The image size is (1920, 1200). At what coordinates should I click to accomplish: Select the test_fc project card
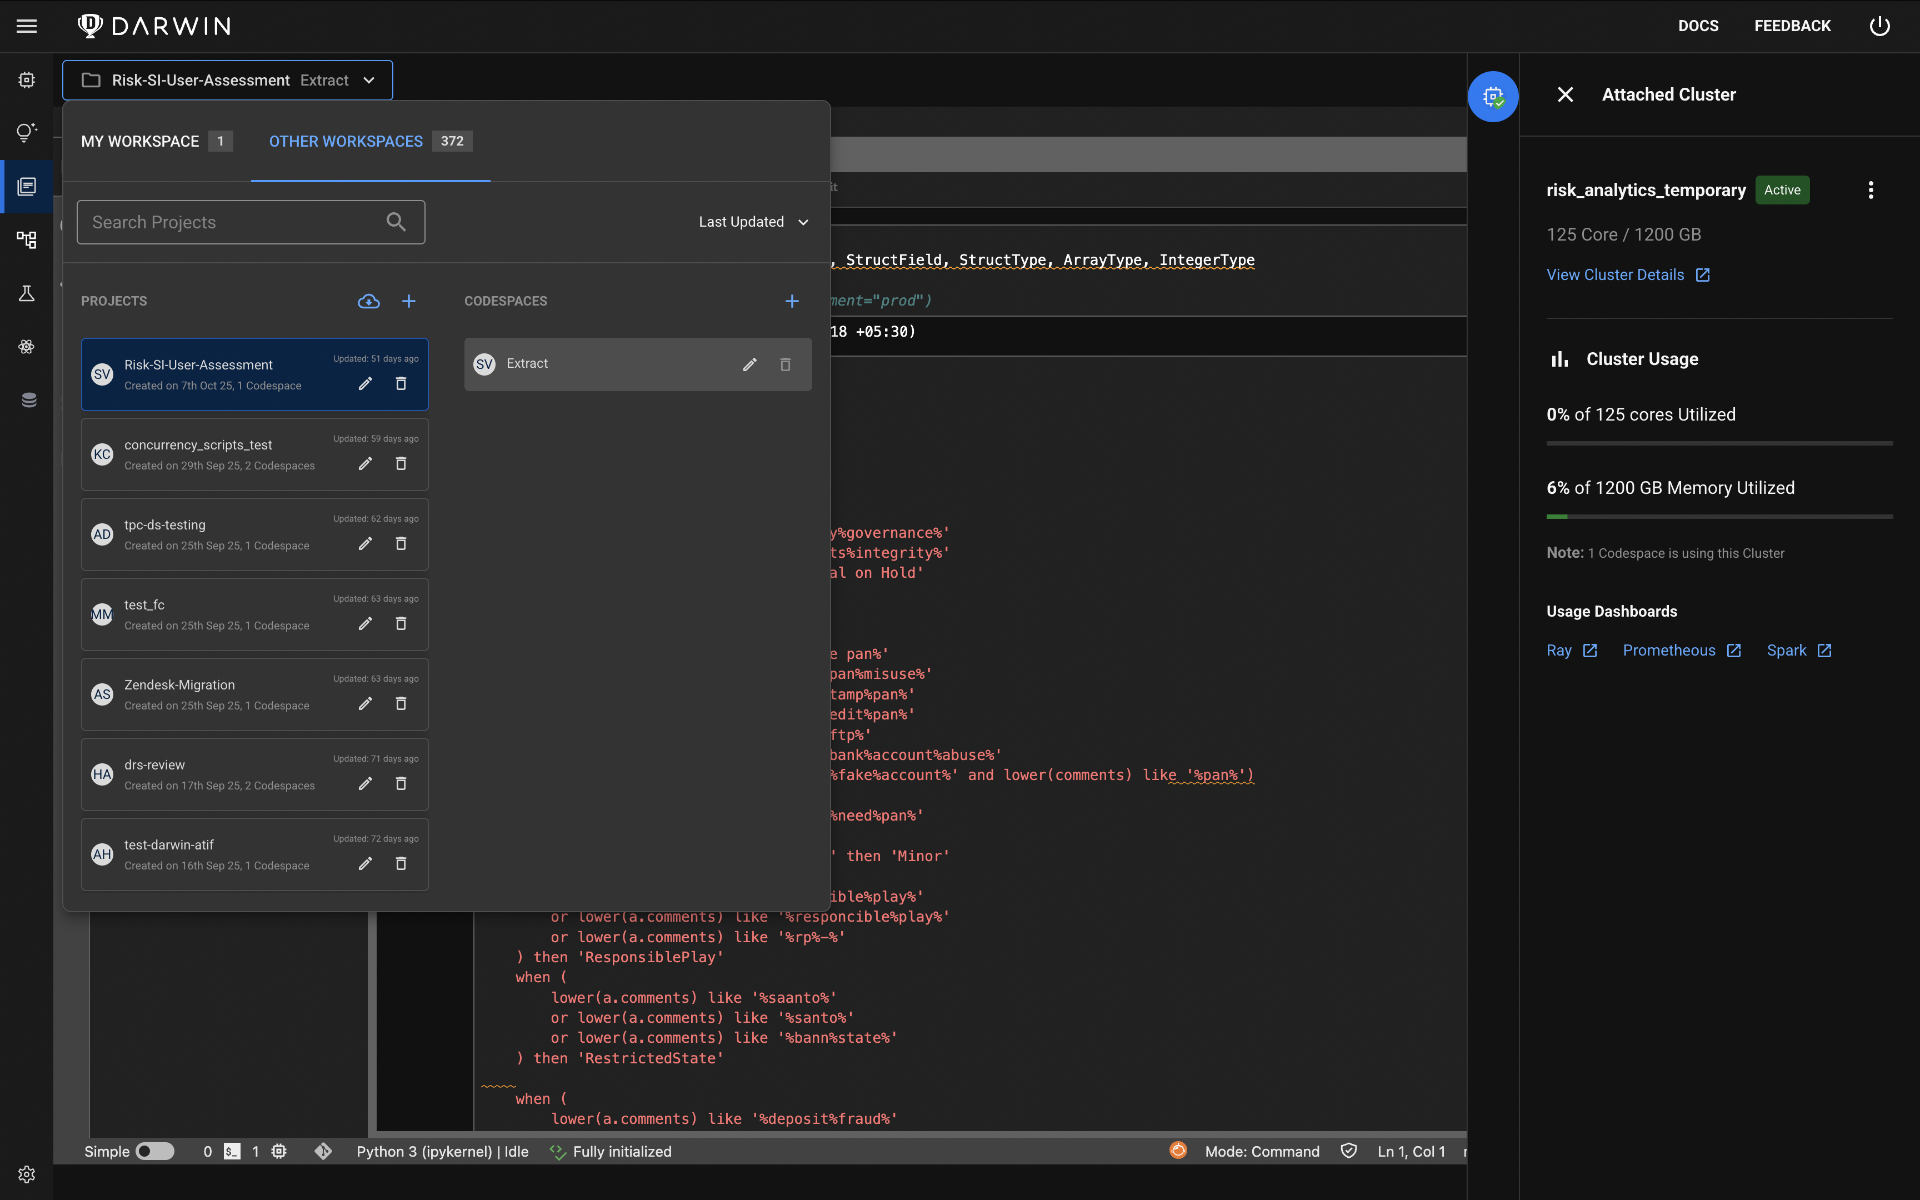[x=254, y=615]
